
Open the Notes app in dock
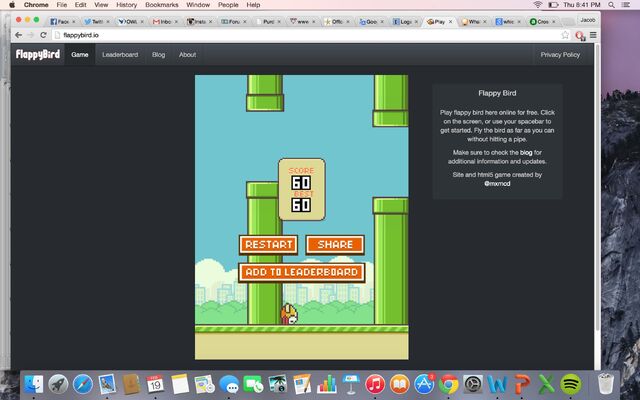[180, 384]
